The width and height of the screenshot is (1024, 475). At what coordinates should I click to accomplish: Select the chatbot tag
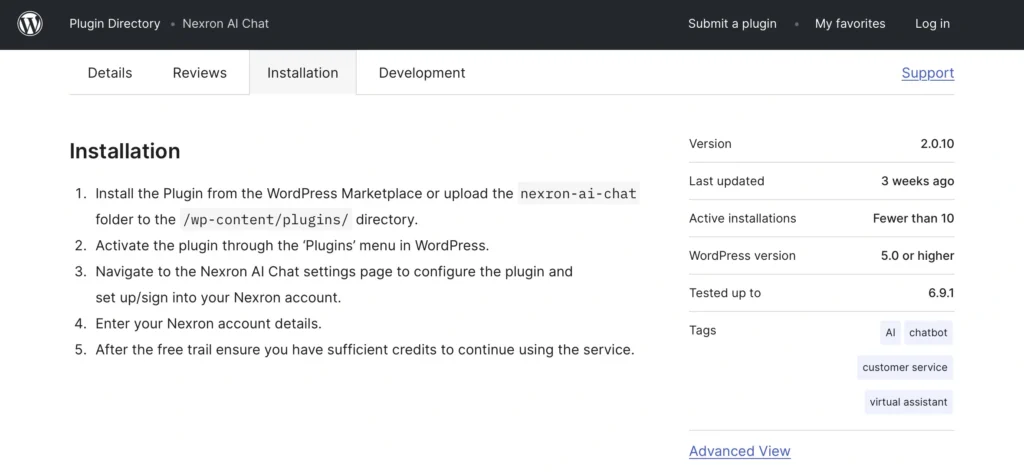(929, 333)
